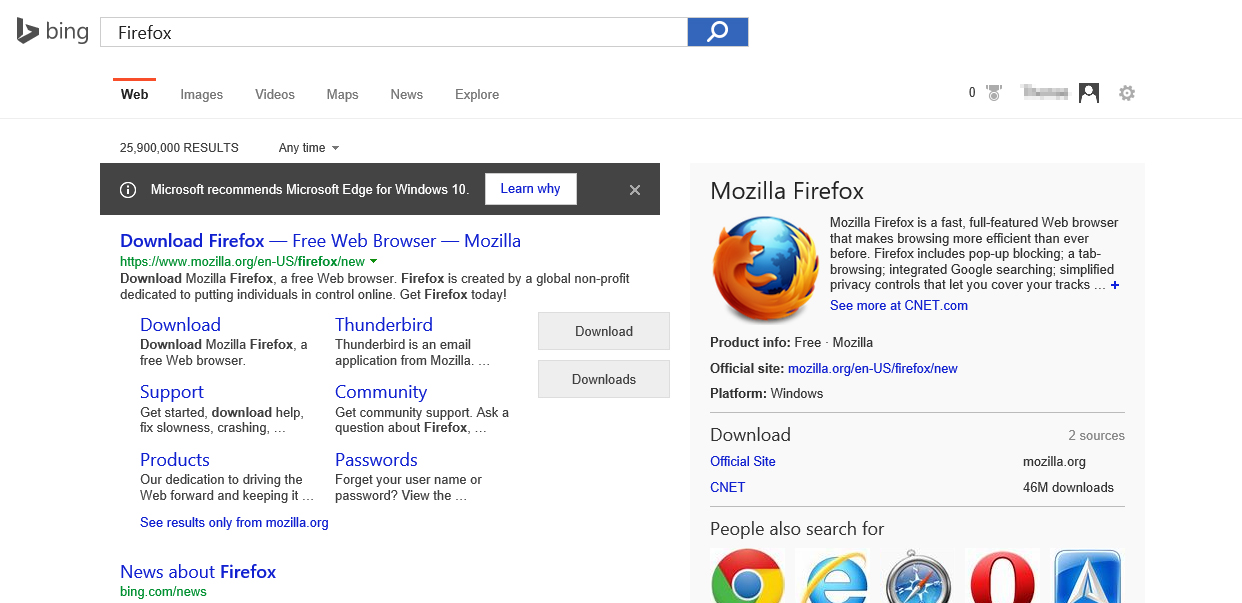1242x603 pixels.
Task: Select the Google Chrome icon
Action: [748, 576]
